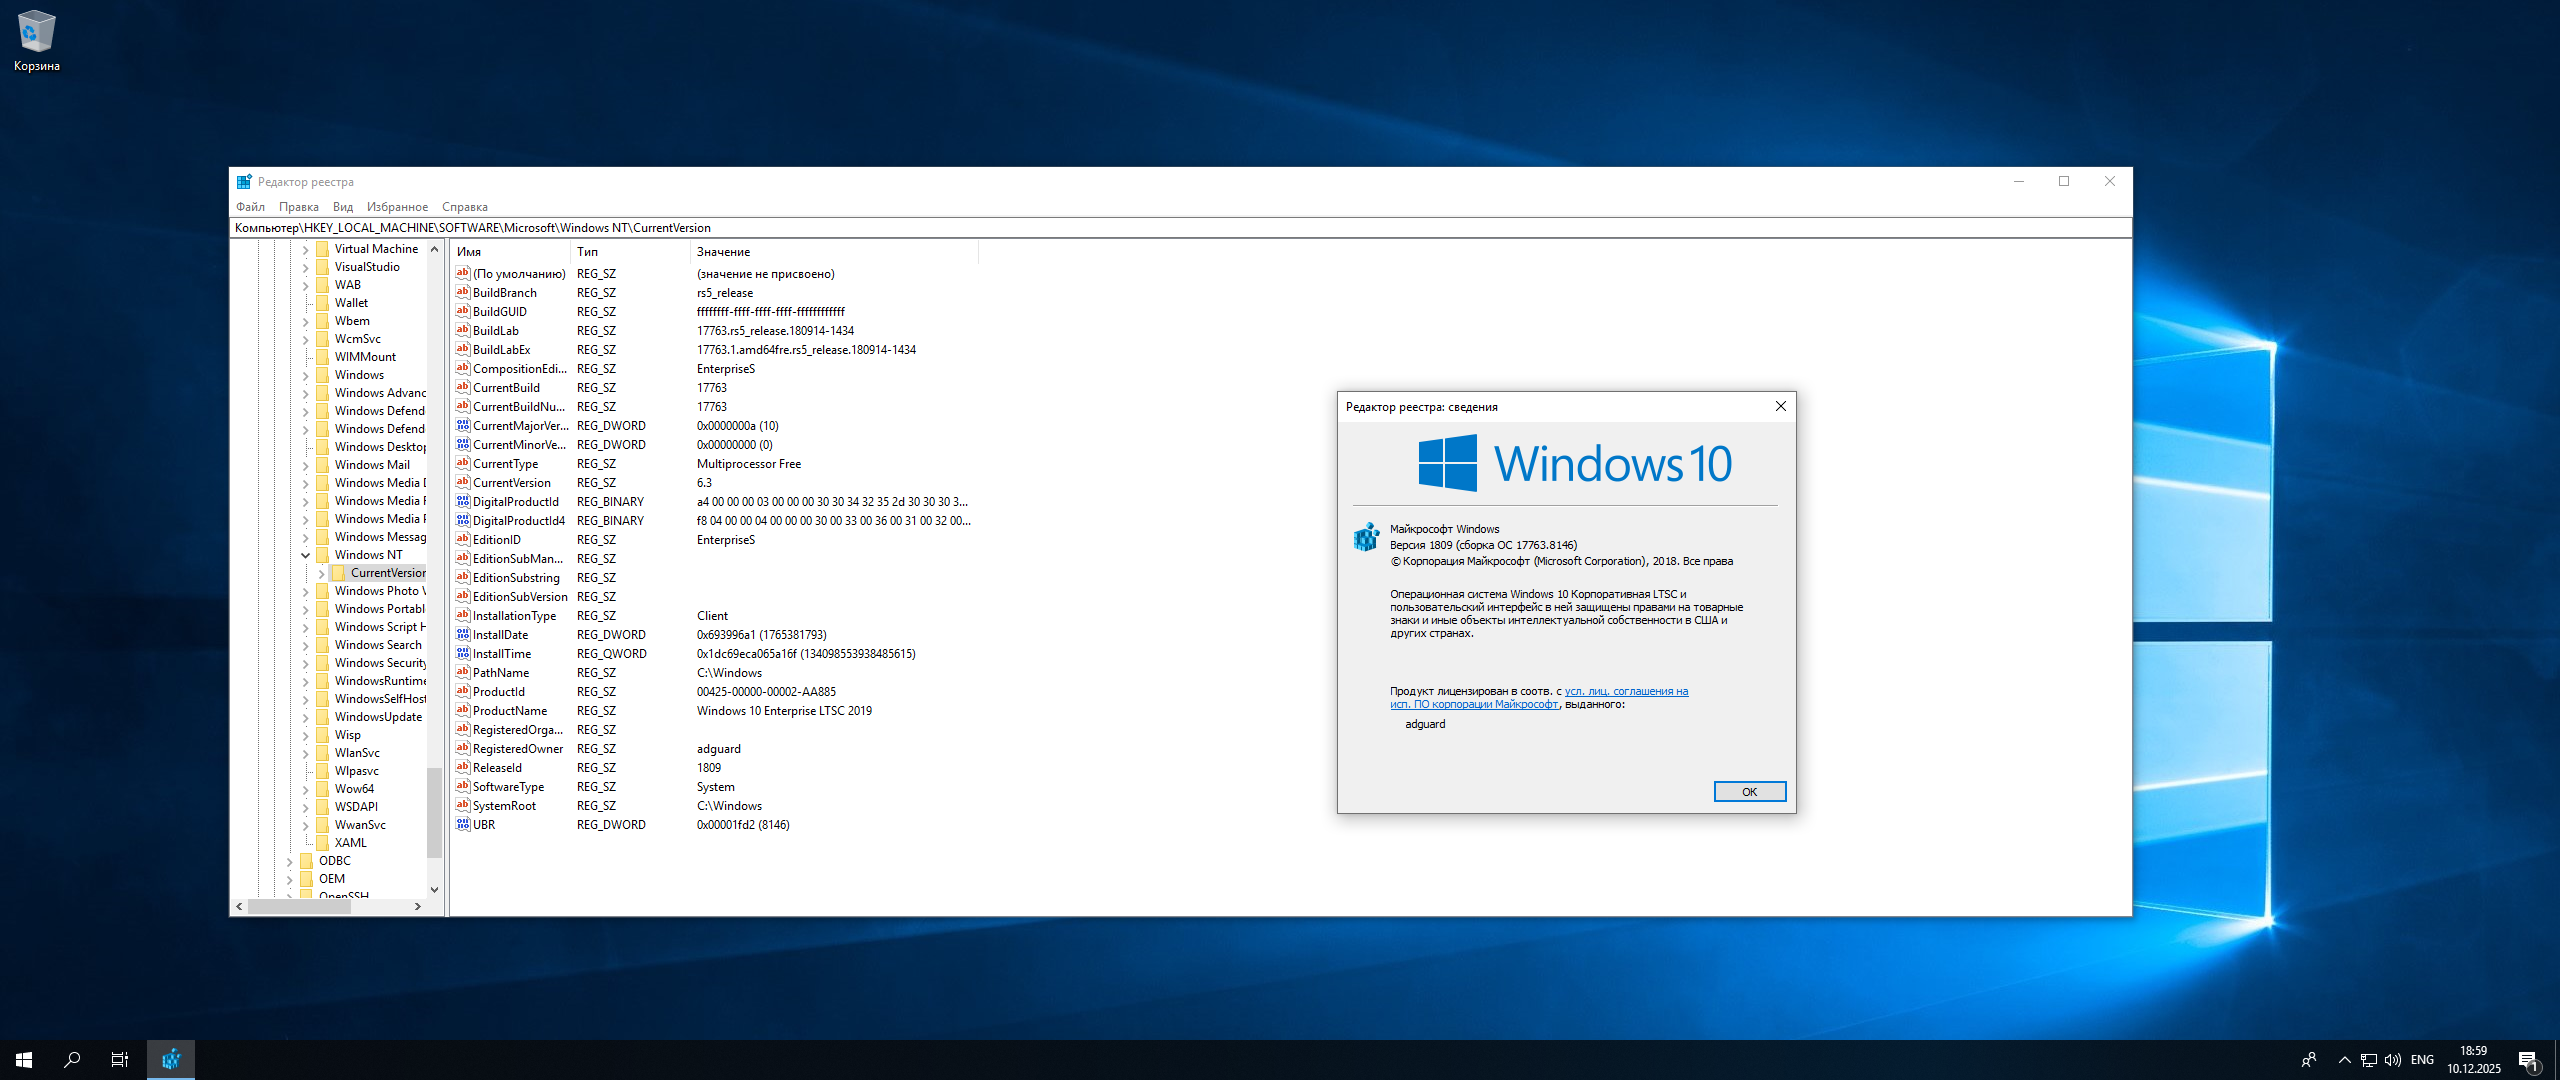The height and width of the screenshot is (1080, 2560).
Task: Click the UBR DWORD value icon
Action: [x=462, y=825]
